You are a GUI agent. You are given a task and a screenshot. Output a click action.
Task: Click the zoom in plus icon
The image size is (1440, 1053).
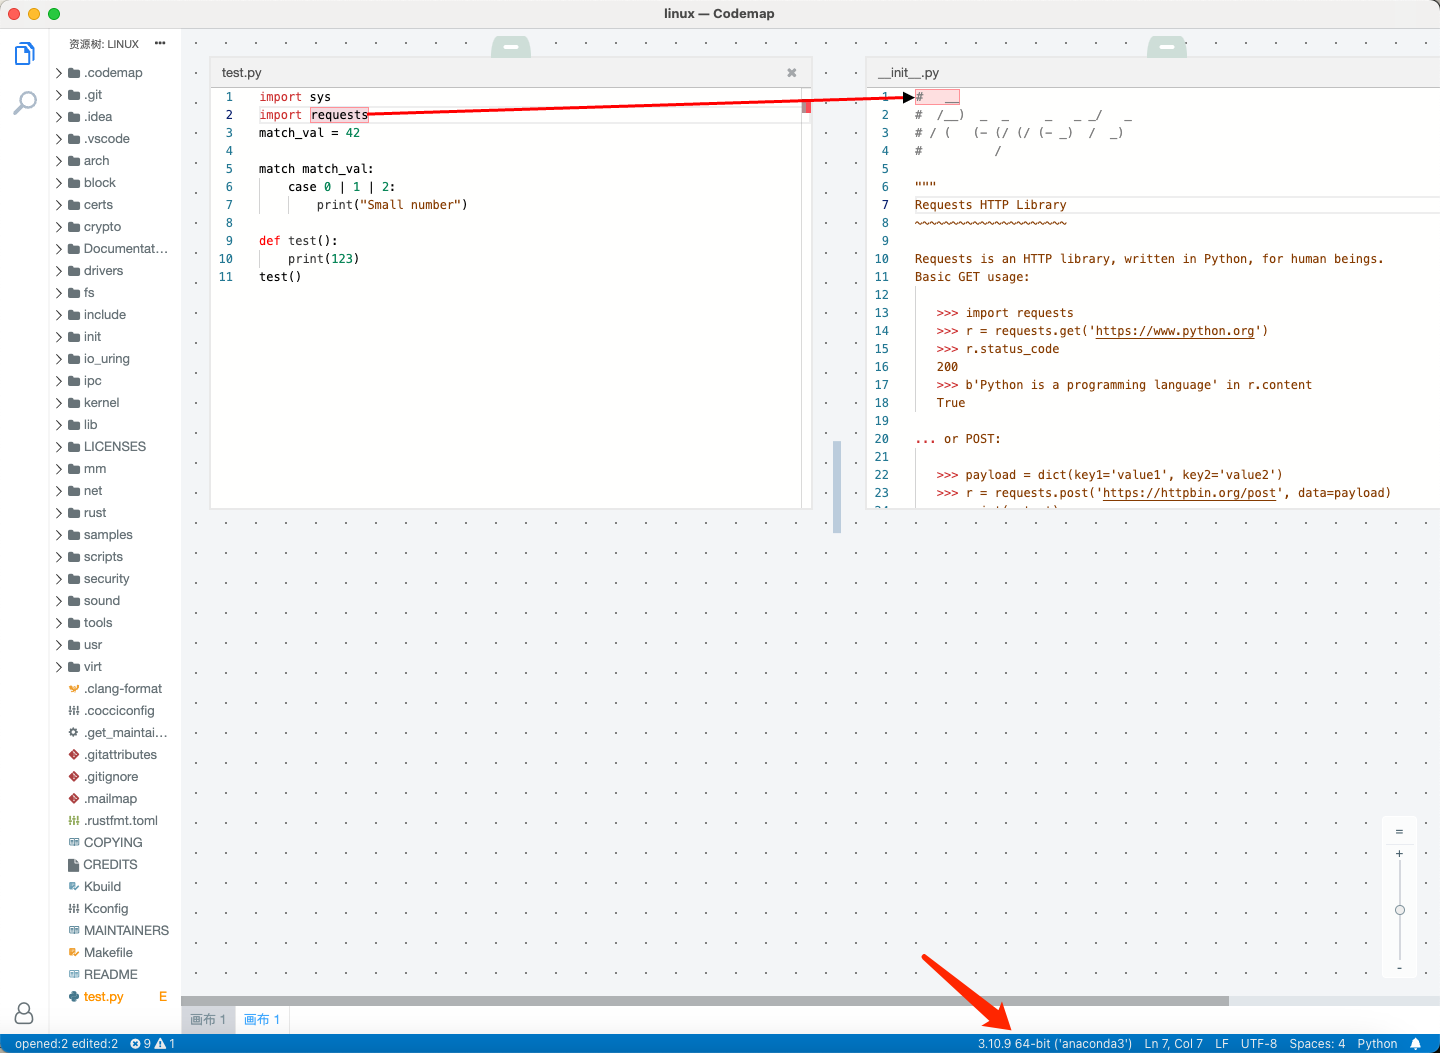click(1399, 854)
